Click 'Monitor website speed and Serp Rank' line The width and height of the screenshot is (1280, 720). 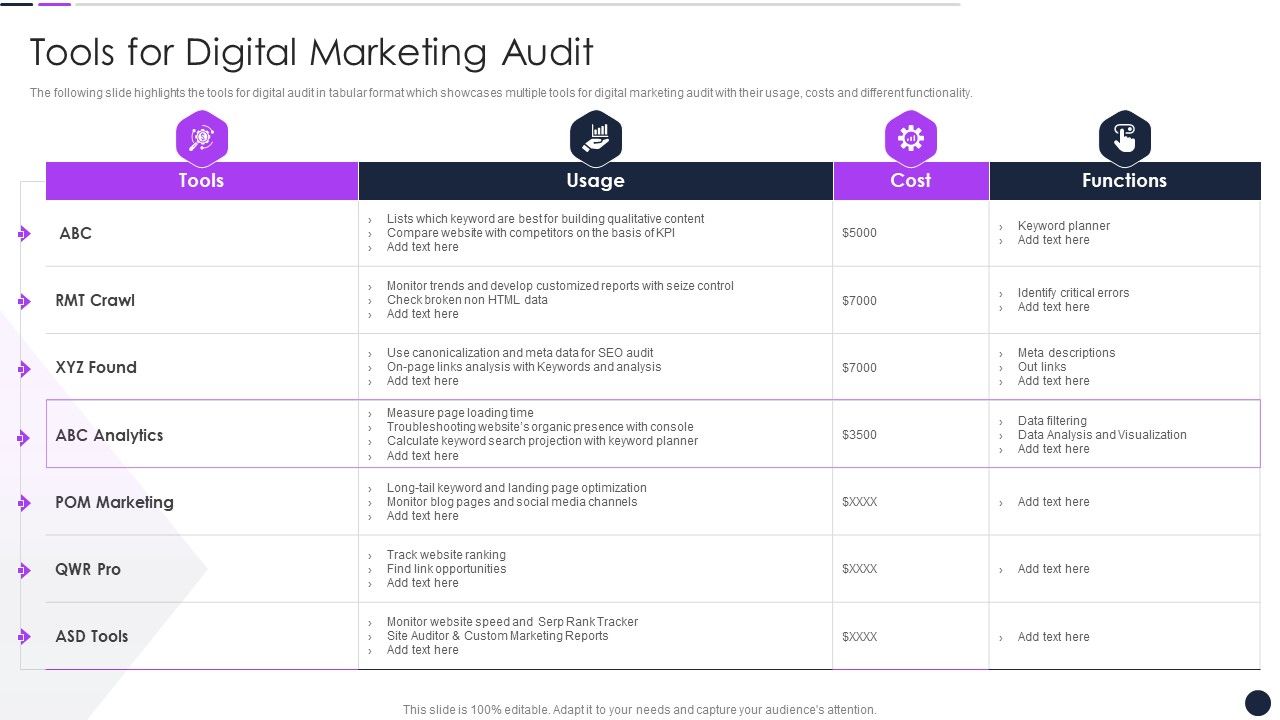[x=512, y=622]
